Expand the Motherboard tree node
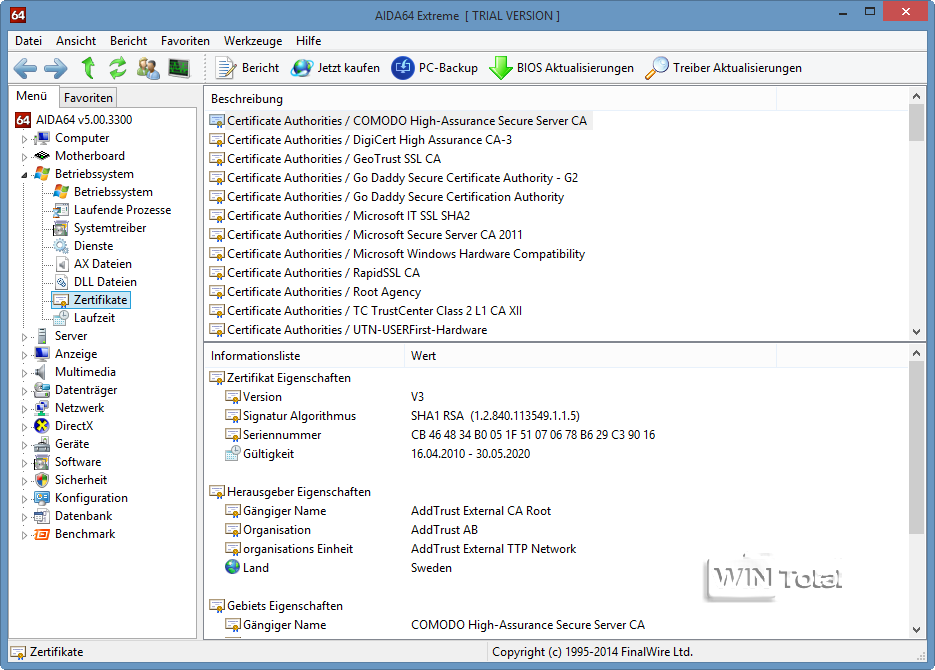Viewport: 935px width, 670px height. click(24, 157)
